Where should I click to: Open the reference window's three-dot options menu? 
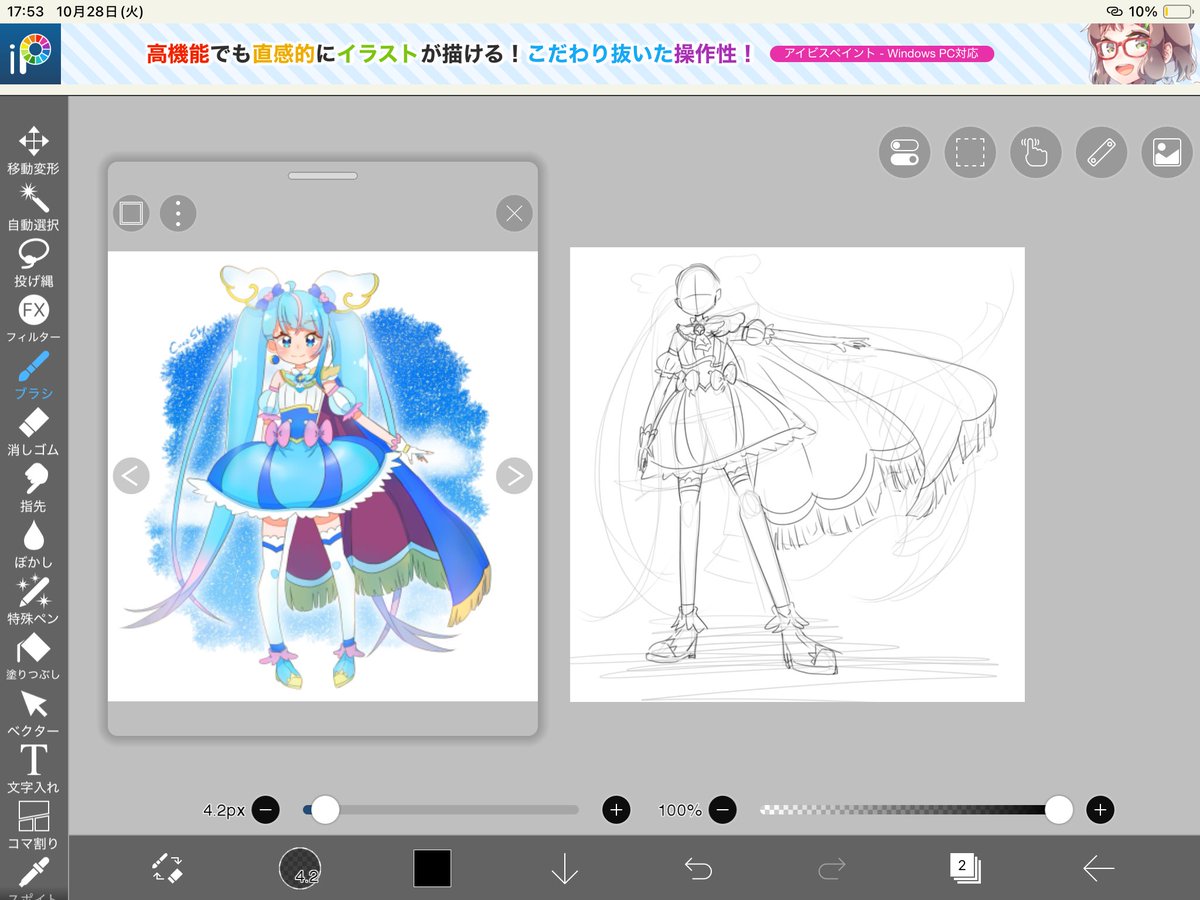[x=178, y=213]
